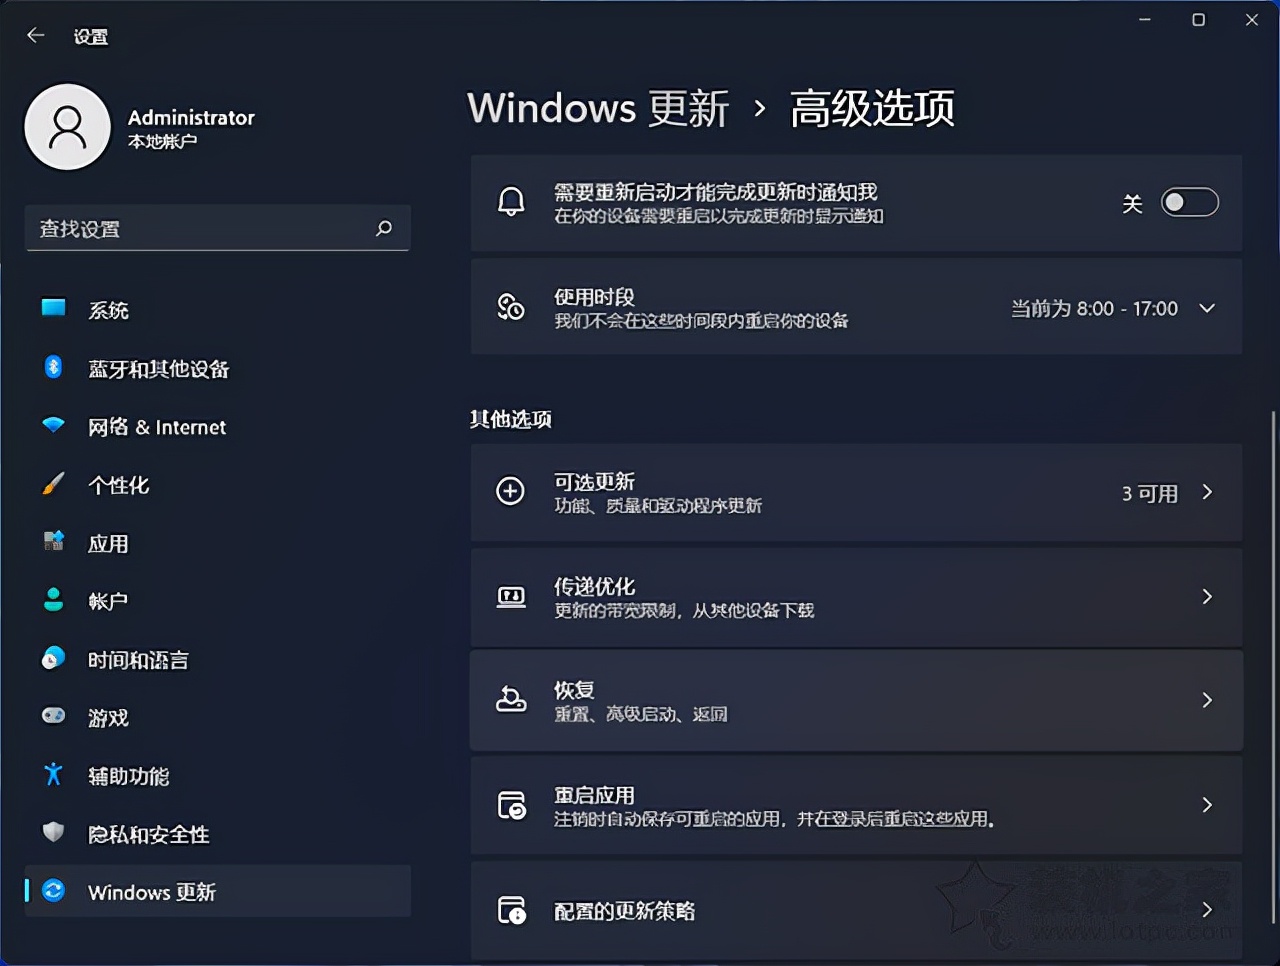This screenshot has width=1280, height=966.
Task: Open 可选更新 via its right chevron
Action: point(1207,492)
